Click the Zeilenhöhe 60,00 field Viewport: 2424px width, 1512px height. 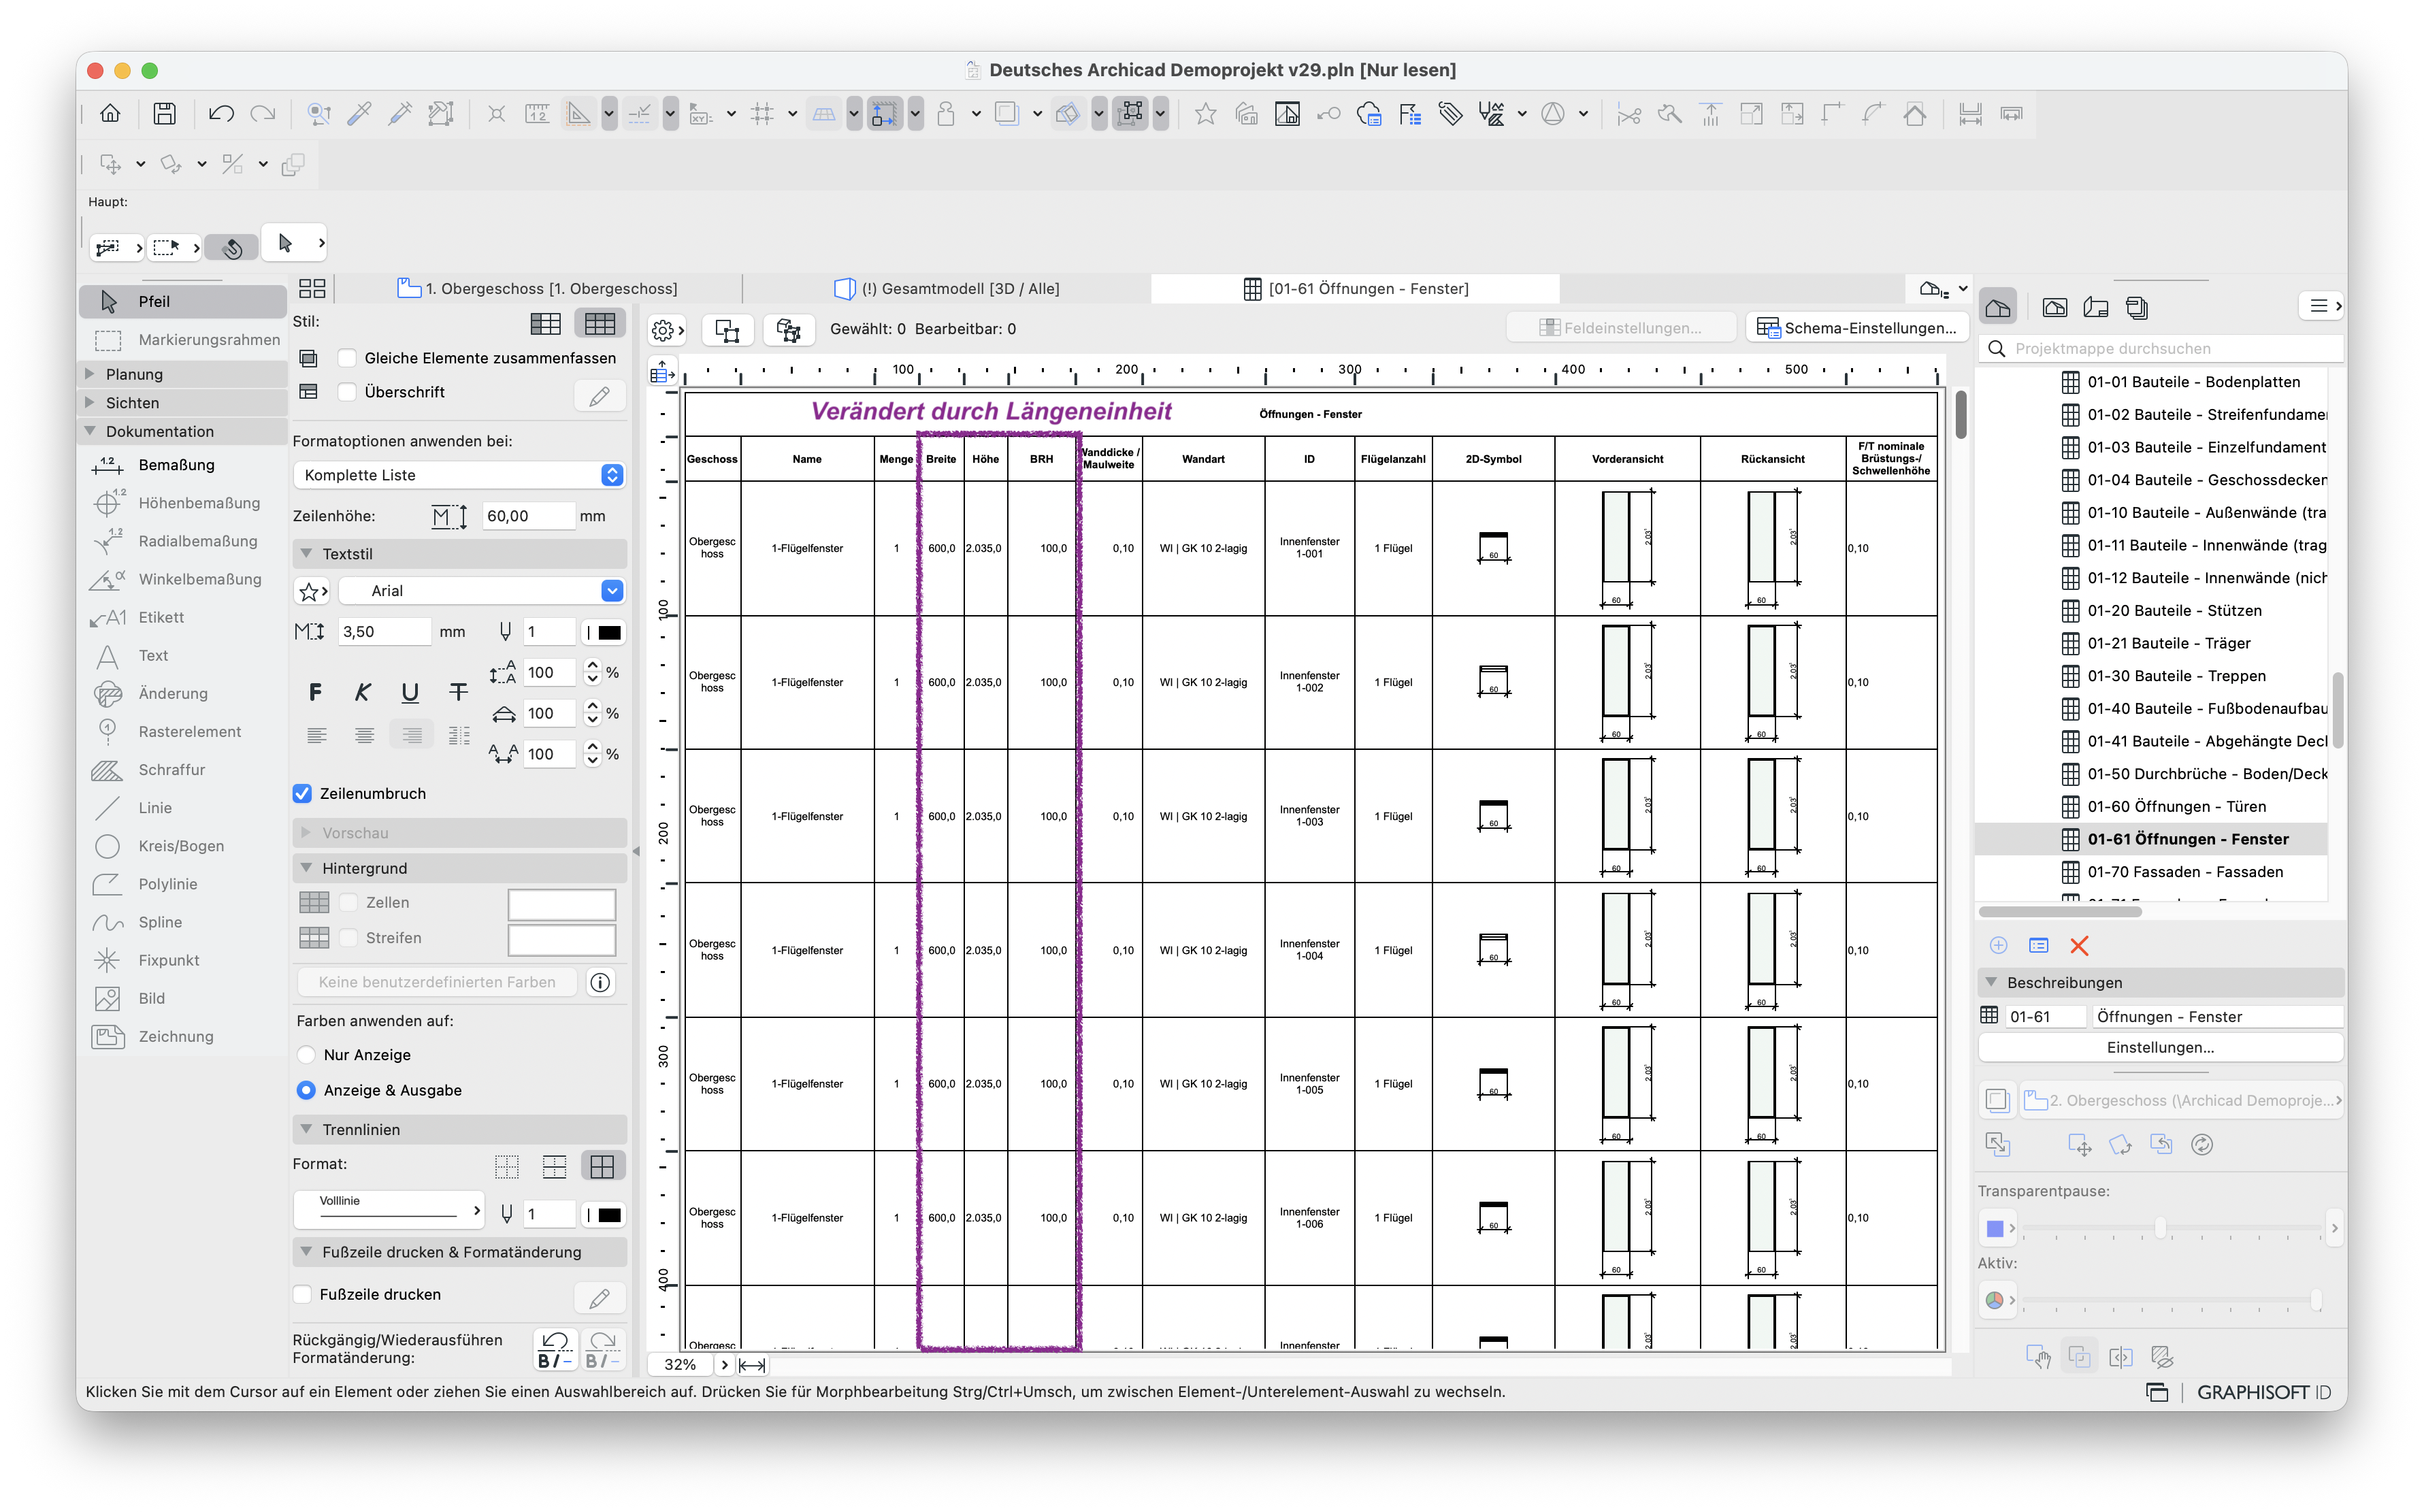(x=528, y=516)
